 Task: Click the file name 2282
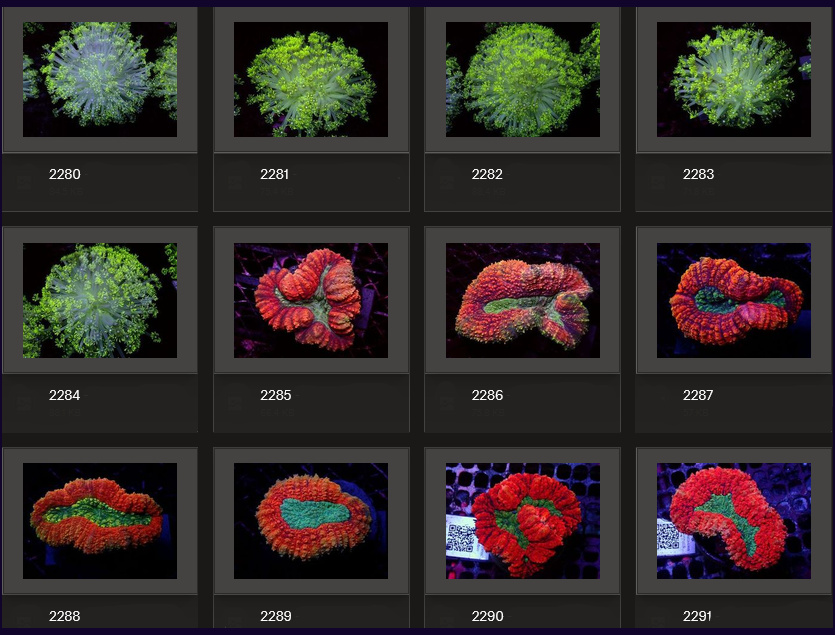[x=487, y=174]
